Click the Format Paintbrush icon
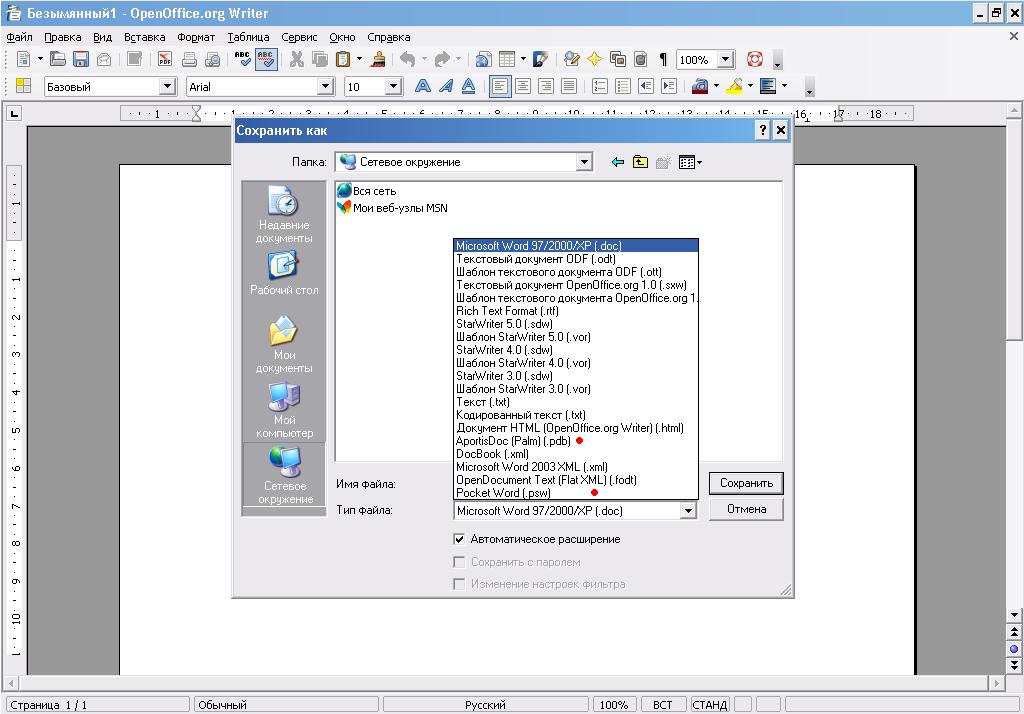The height and width of the screenshot is (714, 1024). [377, 59]
